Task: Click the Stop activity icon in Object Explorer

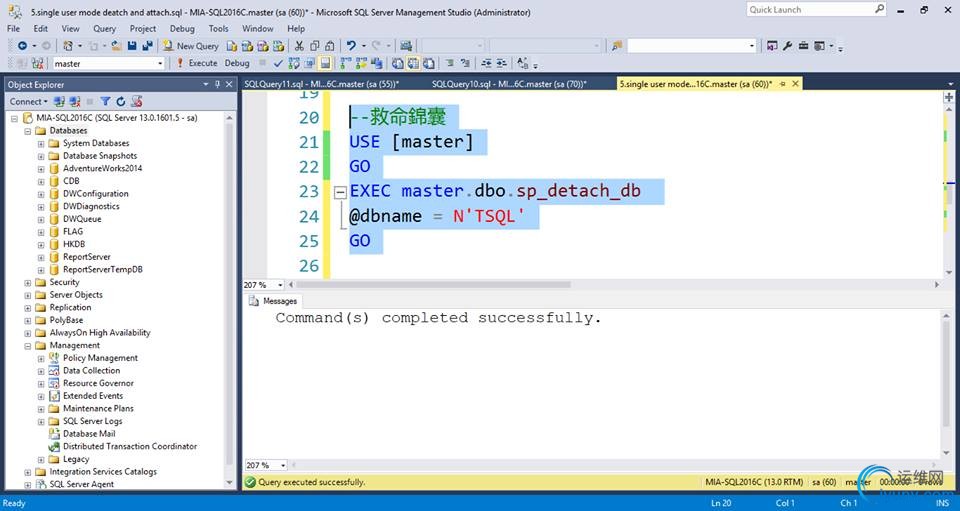Action: click(90, 102)
